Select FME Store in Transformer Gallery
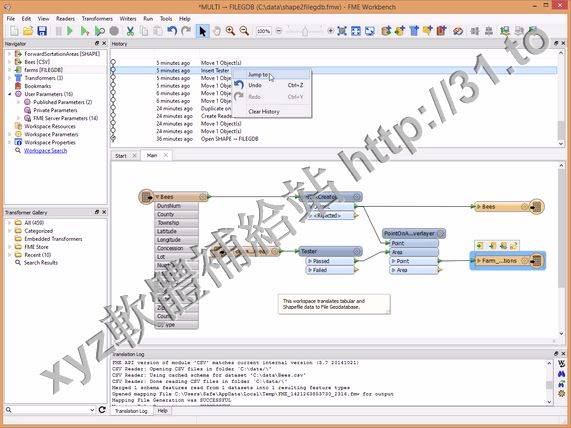This screenshot has height=428, width=571. (36, 247)
